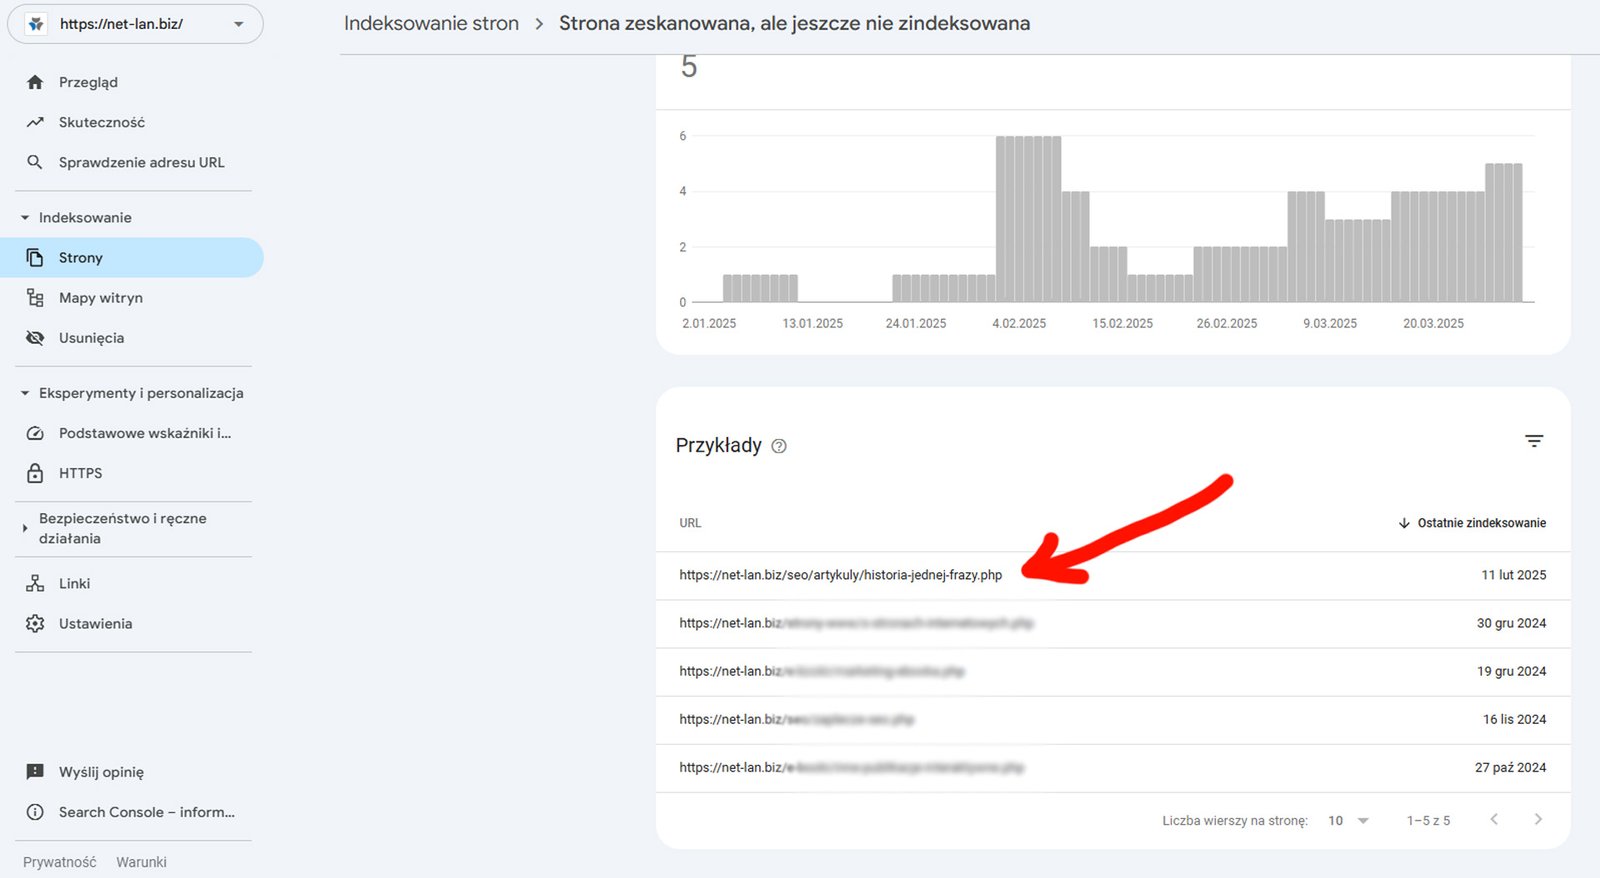This screenshot has width=1600, height=878.
Task: Open the rows-per-page dropdown showing 10
Action: 1348,820
